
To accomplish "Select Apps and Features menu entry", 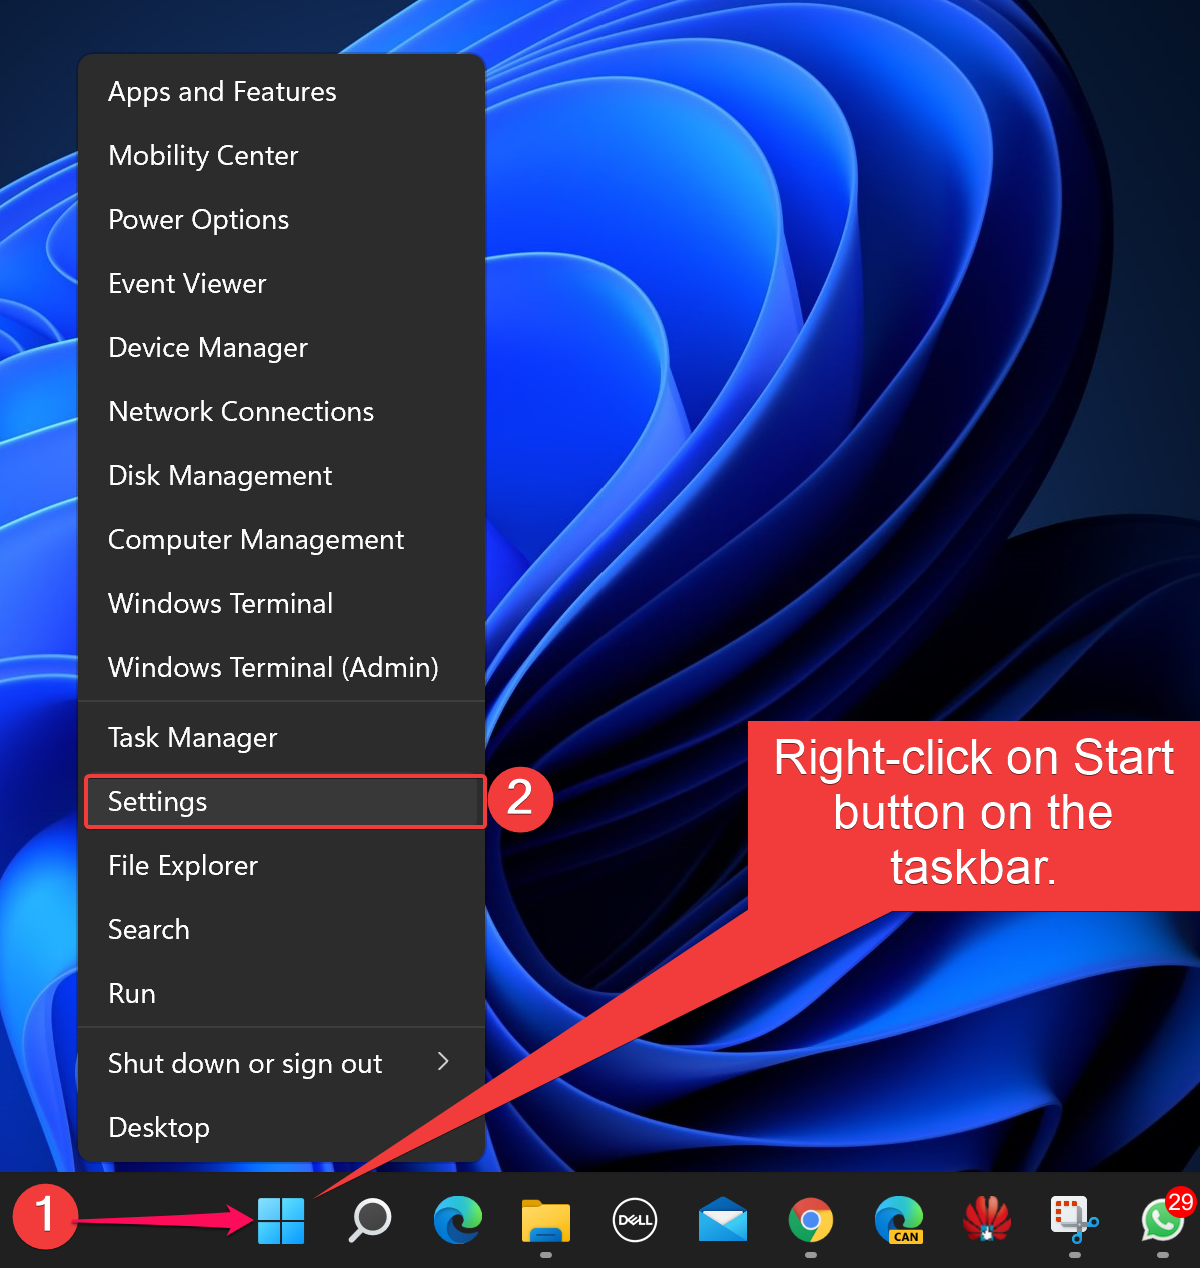I will click(281, 92).
